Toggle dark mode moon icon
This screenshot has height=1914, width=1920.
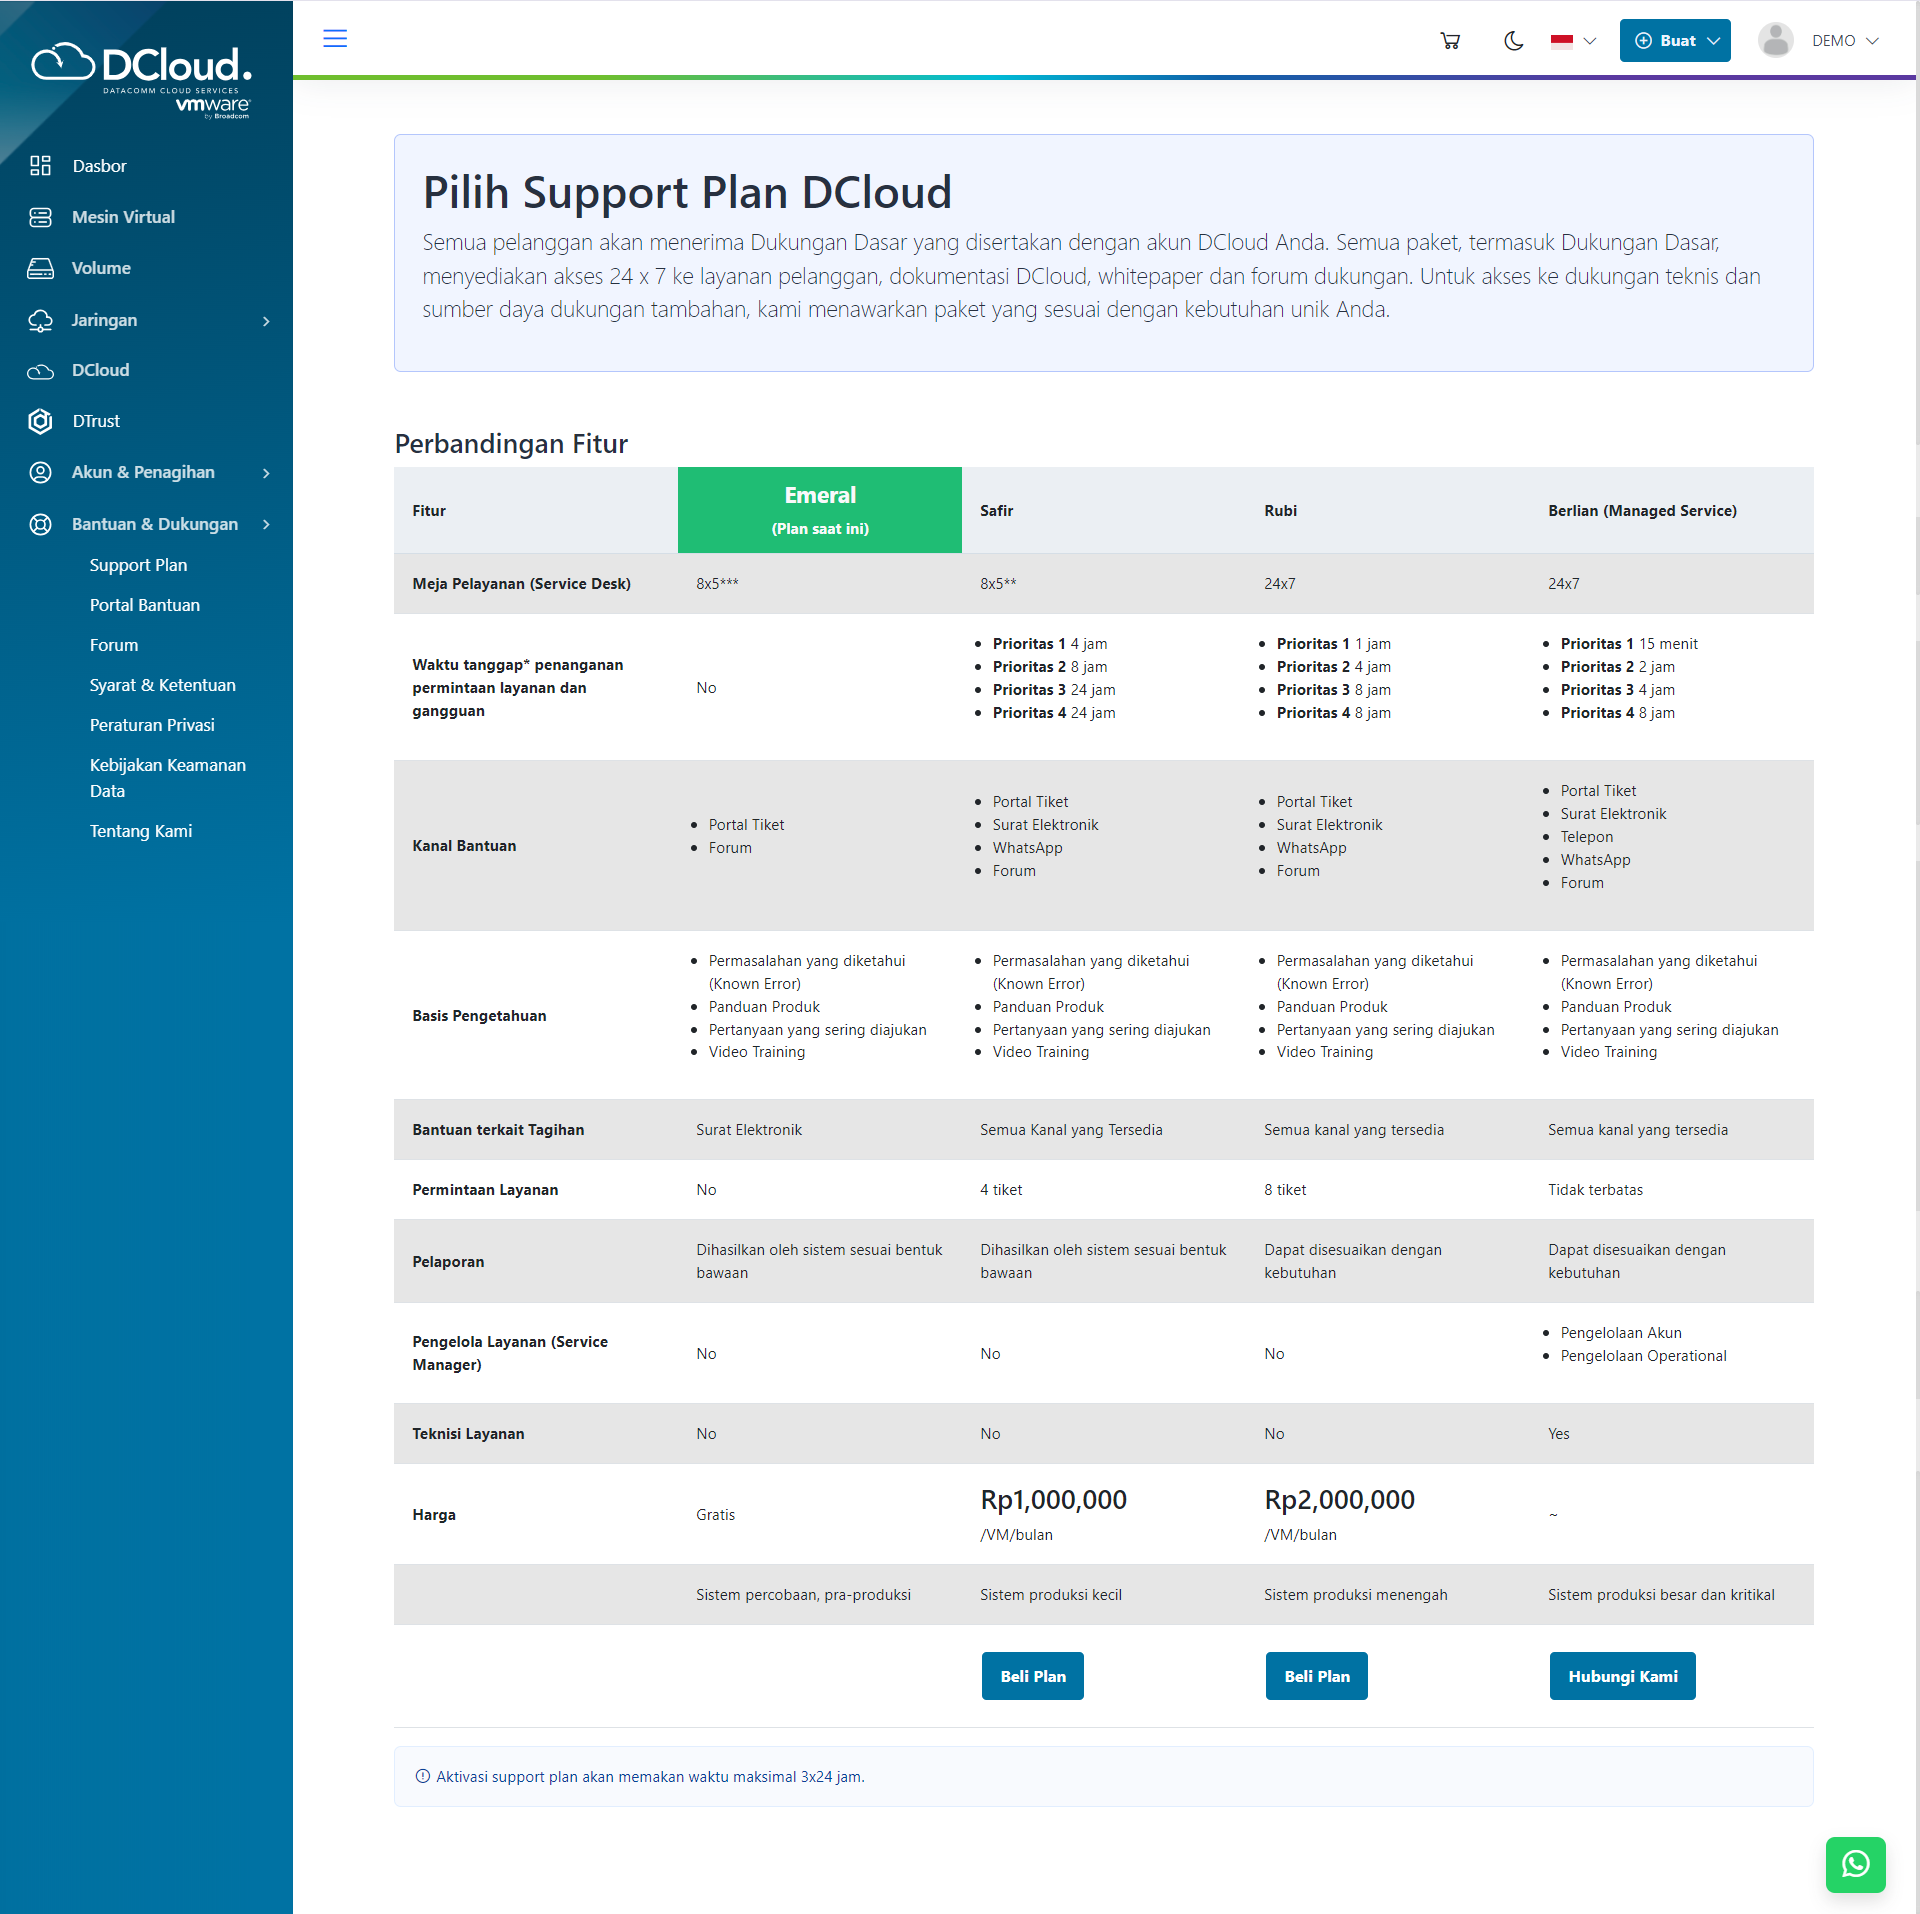click(x=1513, y=41)
